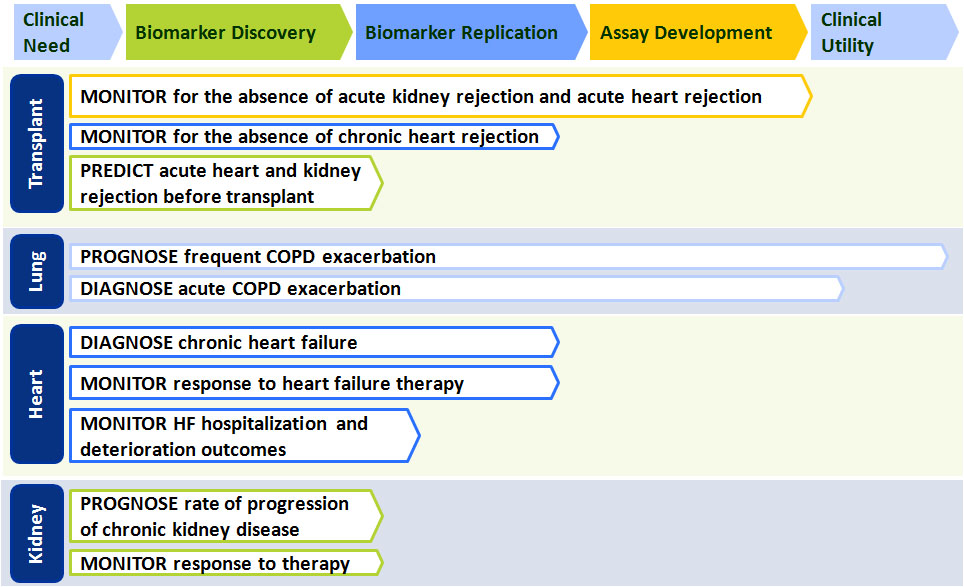Image resolution: width=964 pixels, height=587 pixels.
Task: Click arrow tip of PROGNOSE COPD bar
Action: tap(943, 256)
